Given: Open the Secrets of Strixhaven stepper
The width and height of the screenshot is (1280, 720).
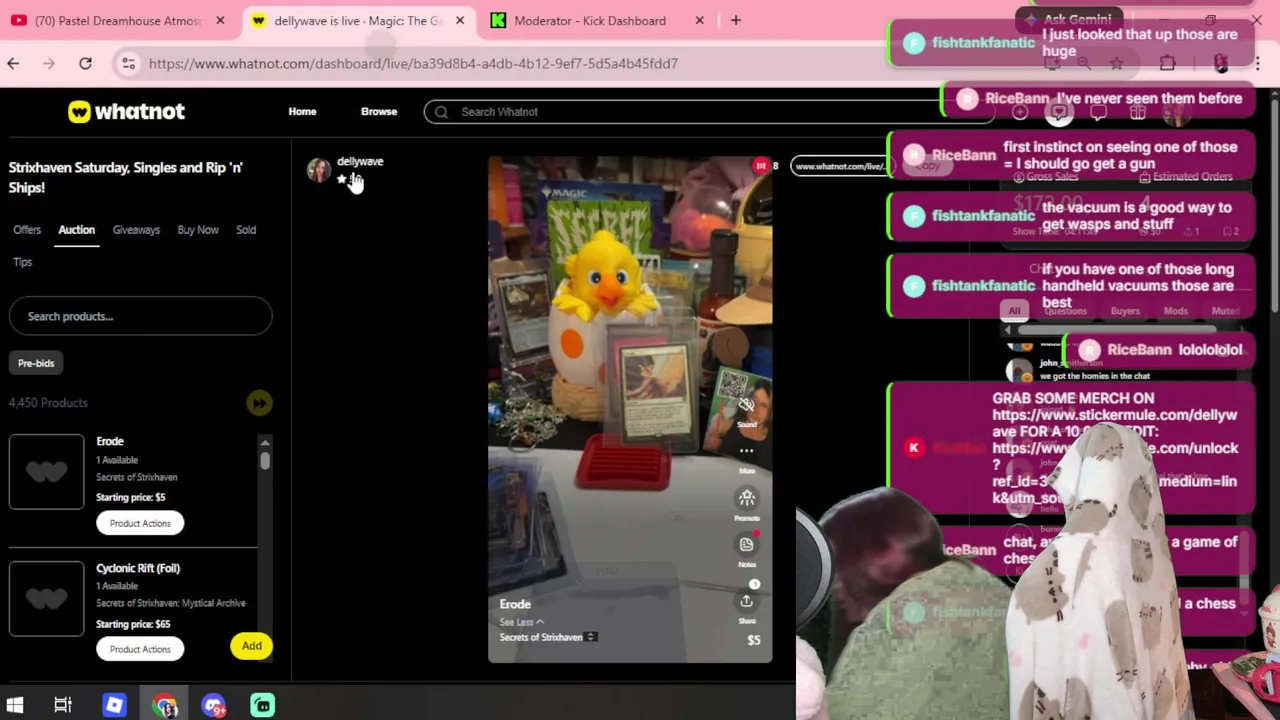Looking at the screenshot, I should pyautogui.click(x=591, y=637).
